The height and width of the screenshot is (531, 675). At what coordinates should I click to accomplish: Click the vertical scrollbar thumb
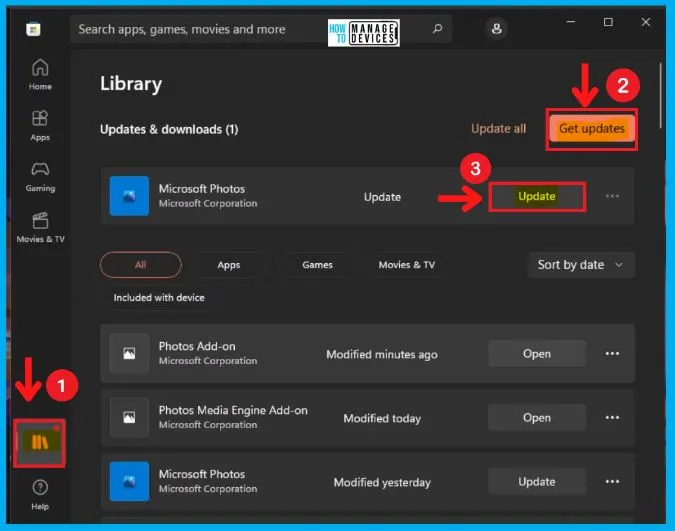[x=661, y=95]
